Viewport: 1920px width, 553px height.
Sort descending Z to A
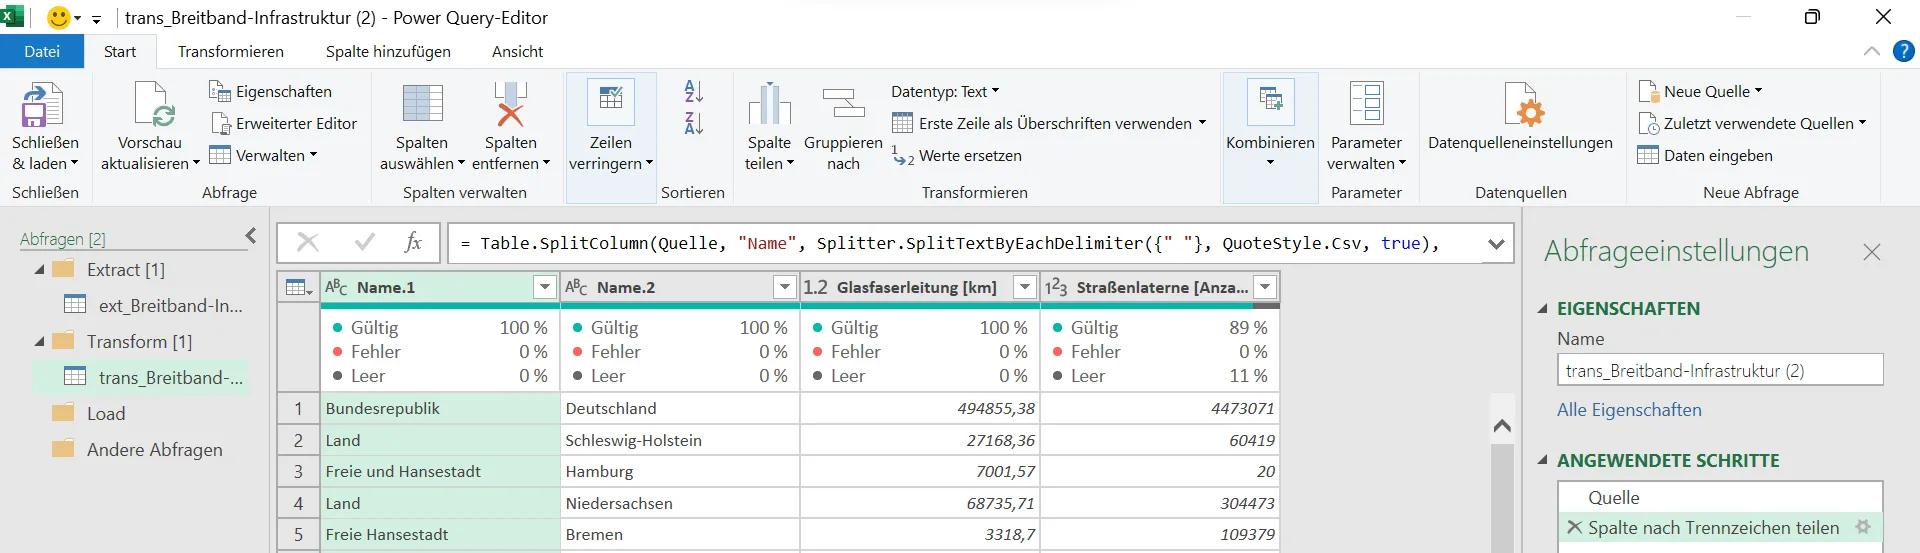693,123
